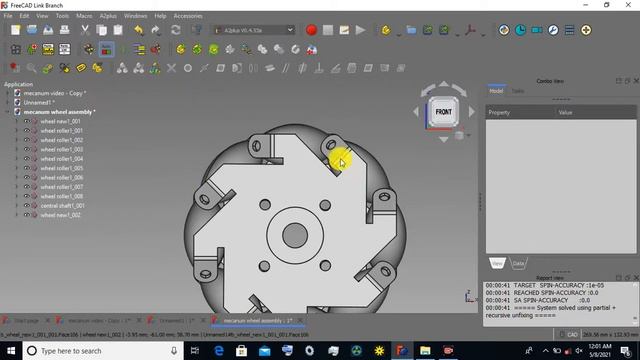
Task: Toggle visibility eye of wheel new1_001
Action: (x=27, y=121)
